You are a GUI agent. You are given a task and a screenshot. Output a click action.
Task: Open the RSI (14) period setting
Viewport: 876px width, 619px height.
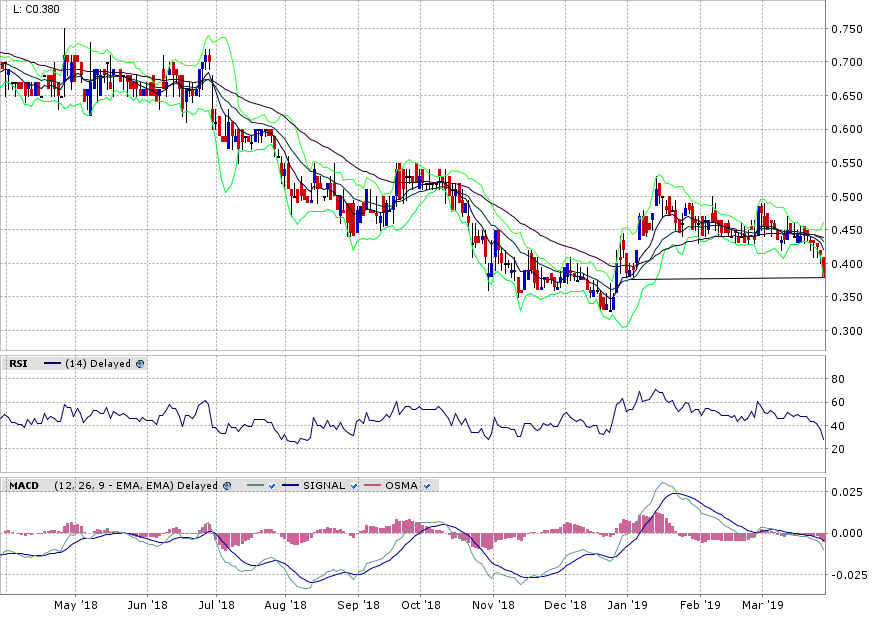(x=74, y=364)
